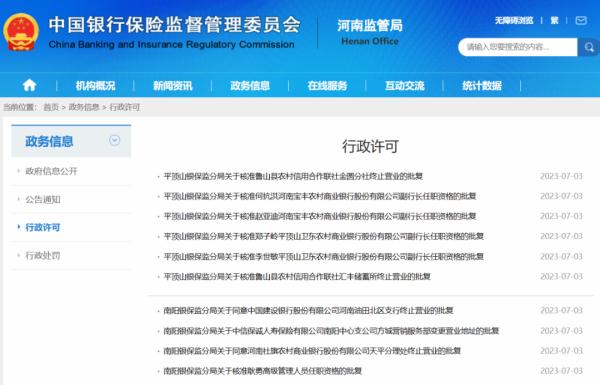
Task: Click the search magnifier button
Action: pos(589,47)
